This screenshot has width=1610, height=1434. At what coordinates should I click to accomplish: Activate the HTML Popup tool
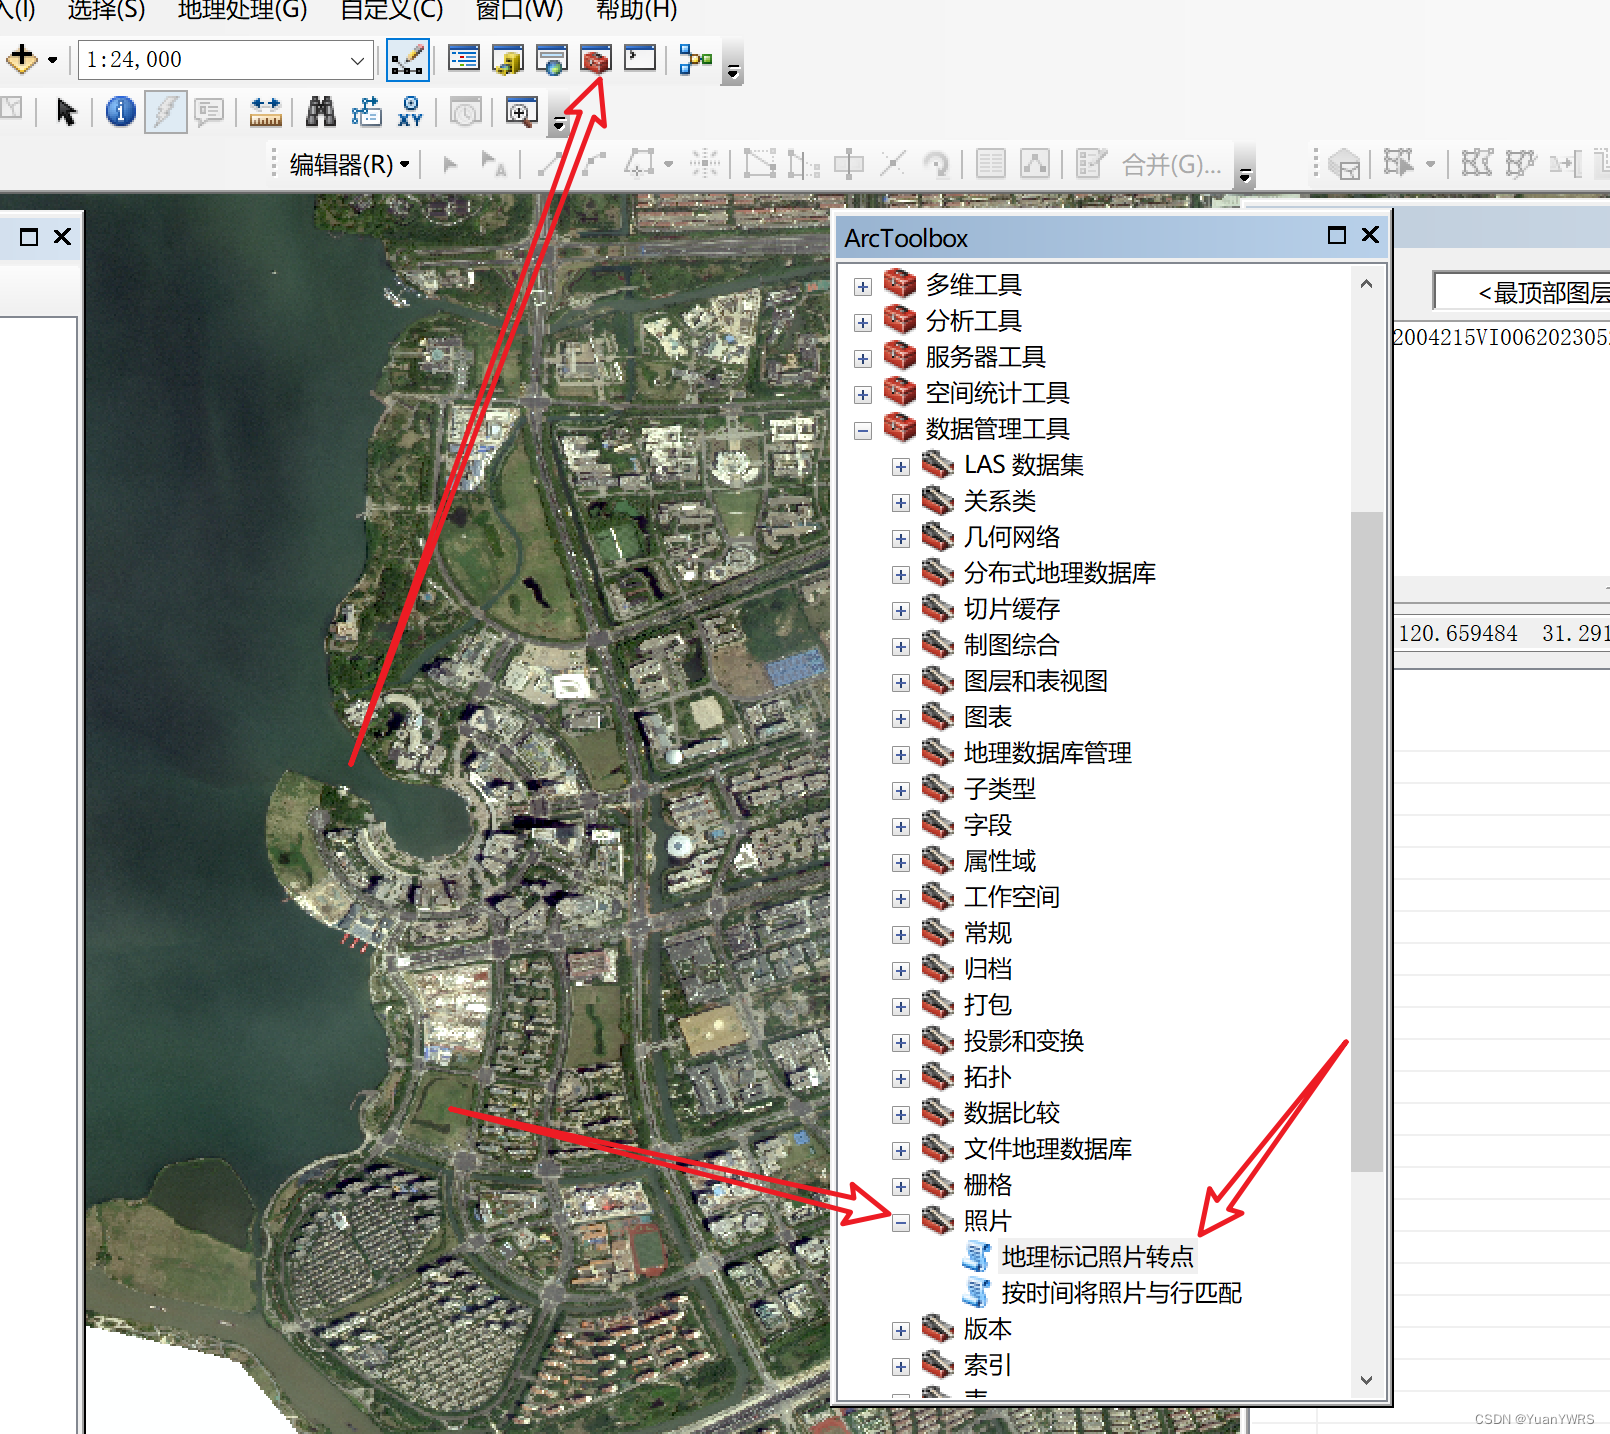point(209,112)
